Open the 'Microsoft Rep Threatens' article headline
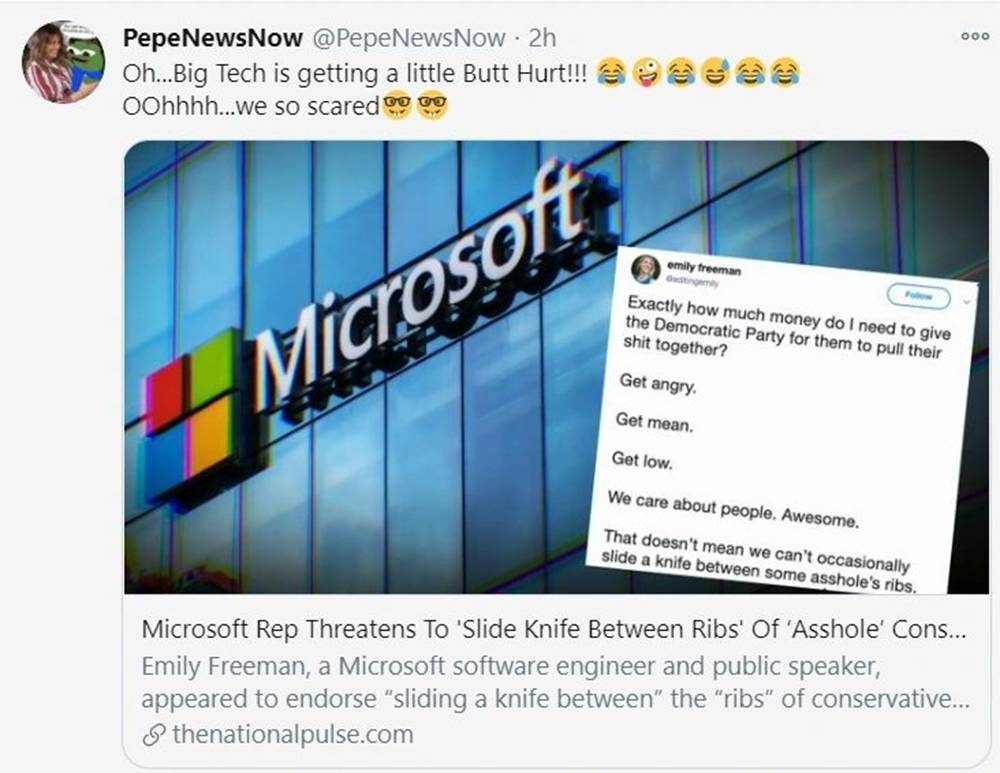The image size is (1000, 773). point(554,629)
